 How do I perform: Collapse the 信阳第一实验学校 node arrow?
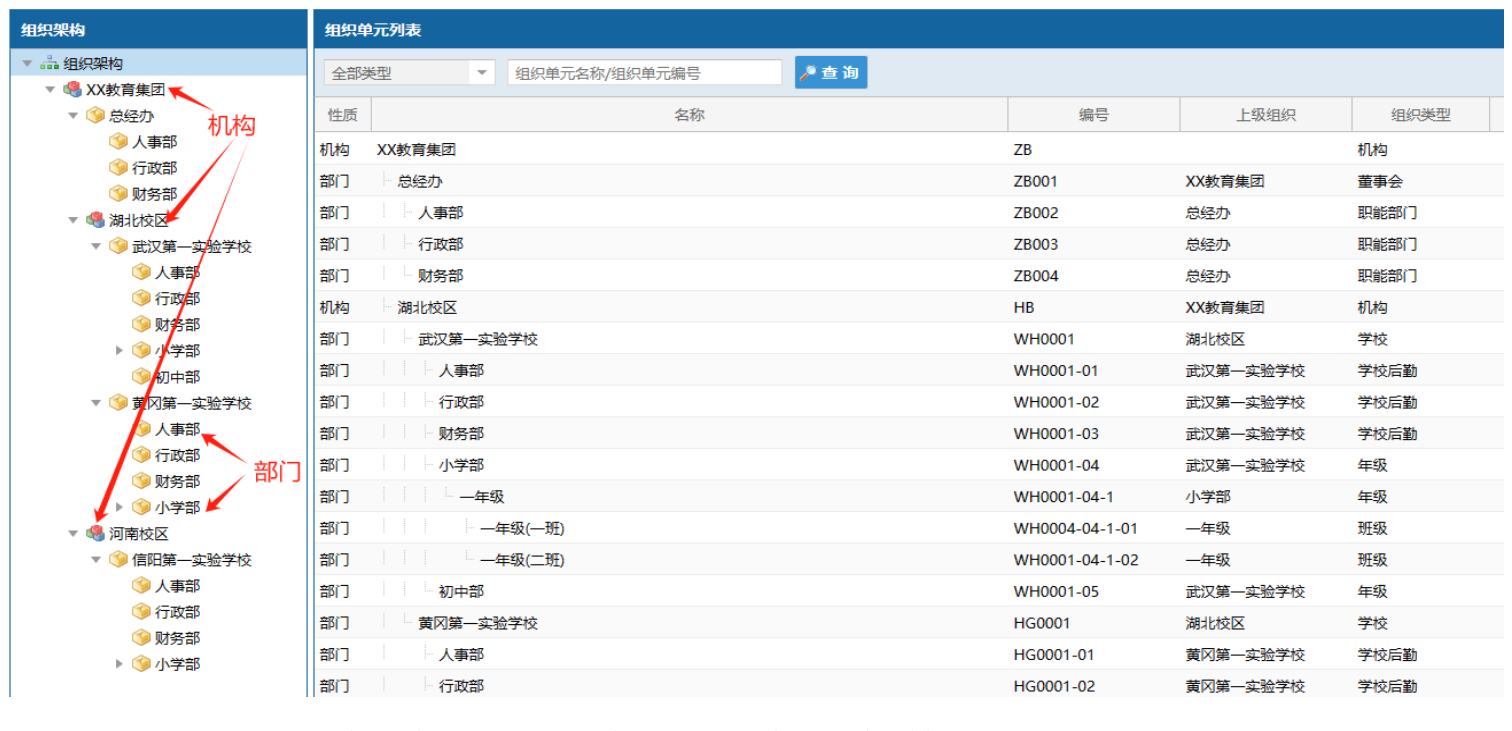coord(96,559)
